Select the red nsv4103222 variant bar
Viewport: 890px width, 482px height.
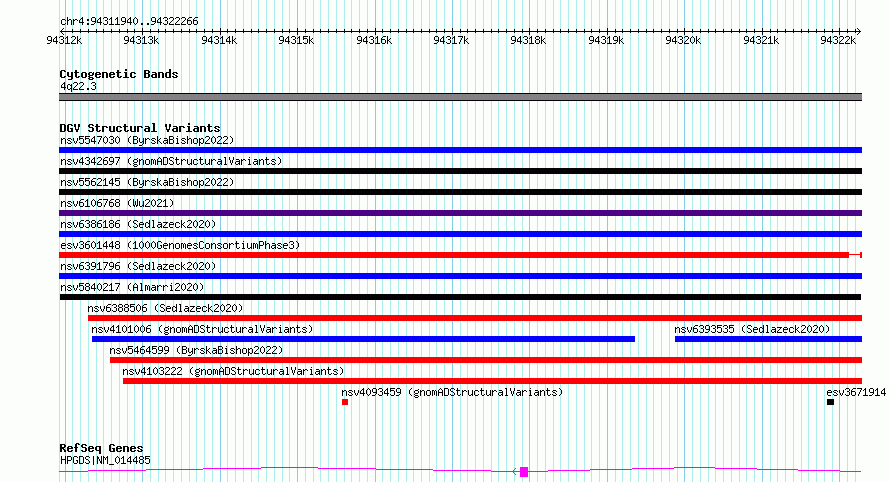click(493, 382)
